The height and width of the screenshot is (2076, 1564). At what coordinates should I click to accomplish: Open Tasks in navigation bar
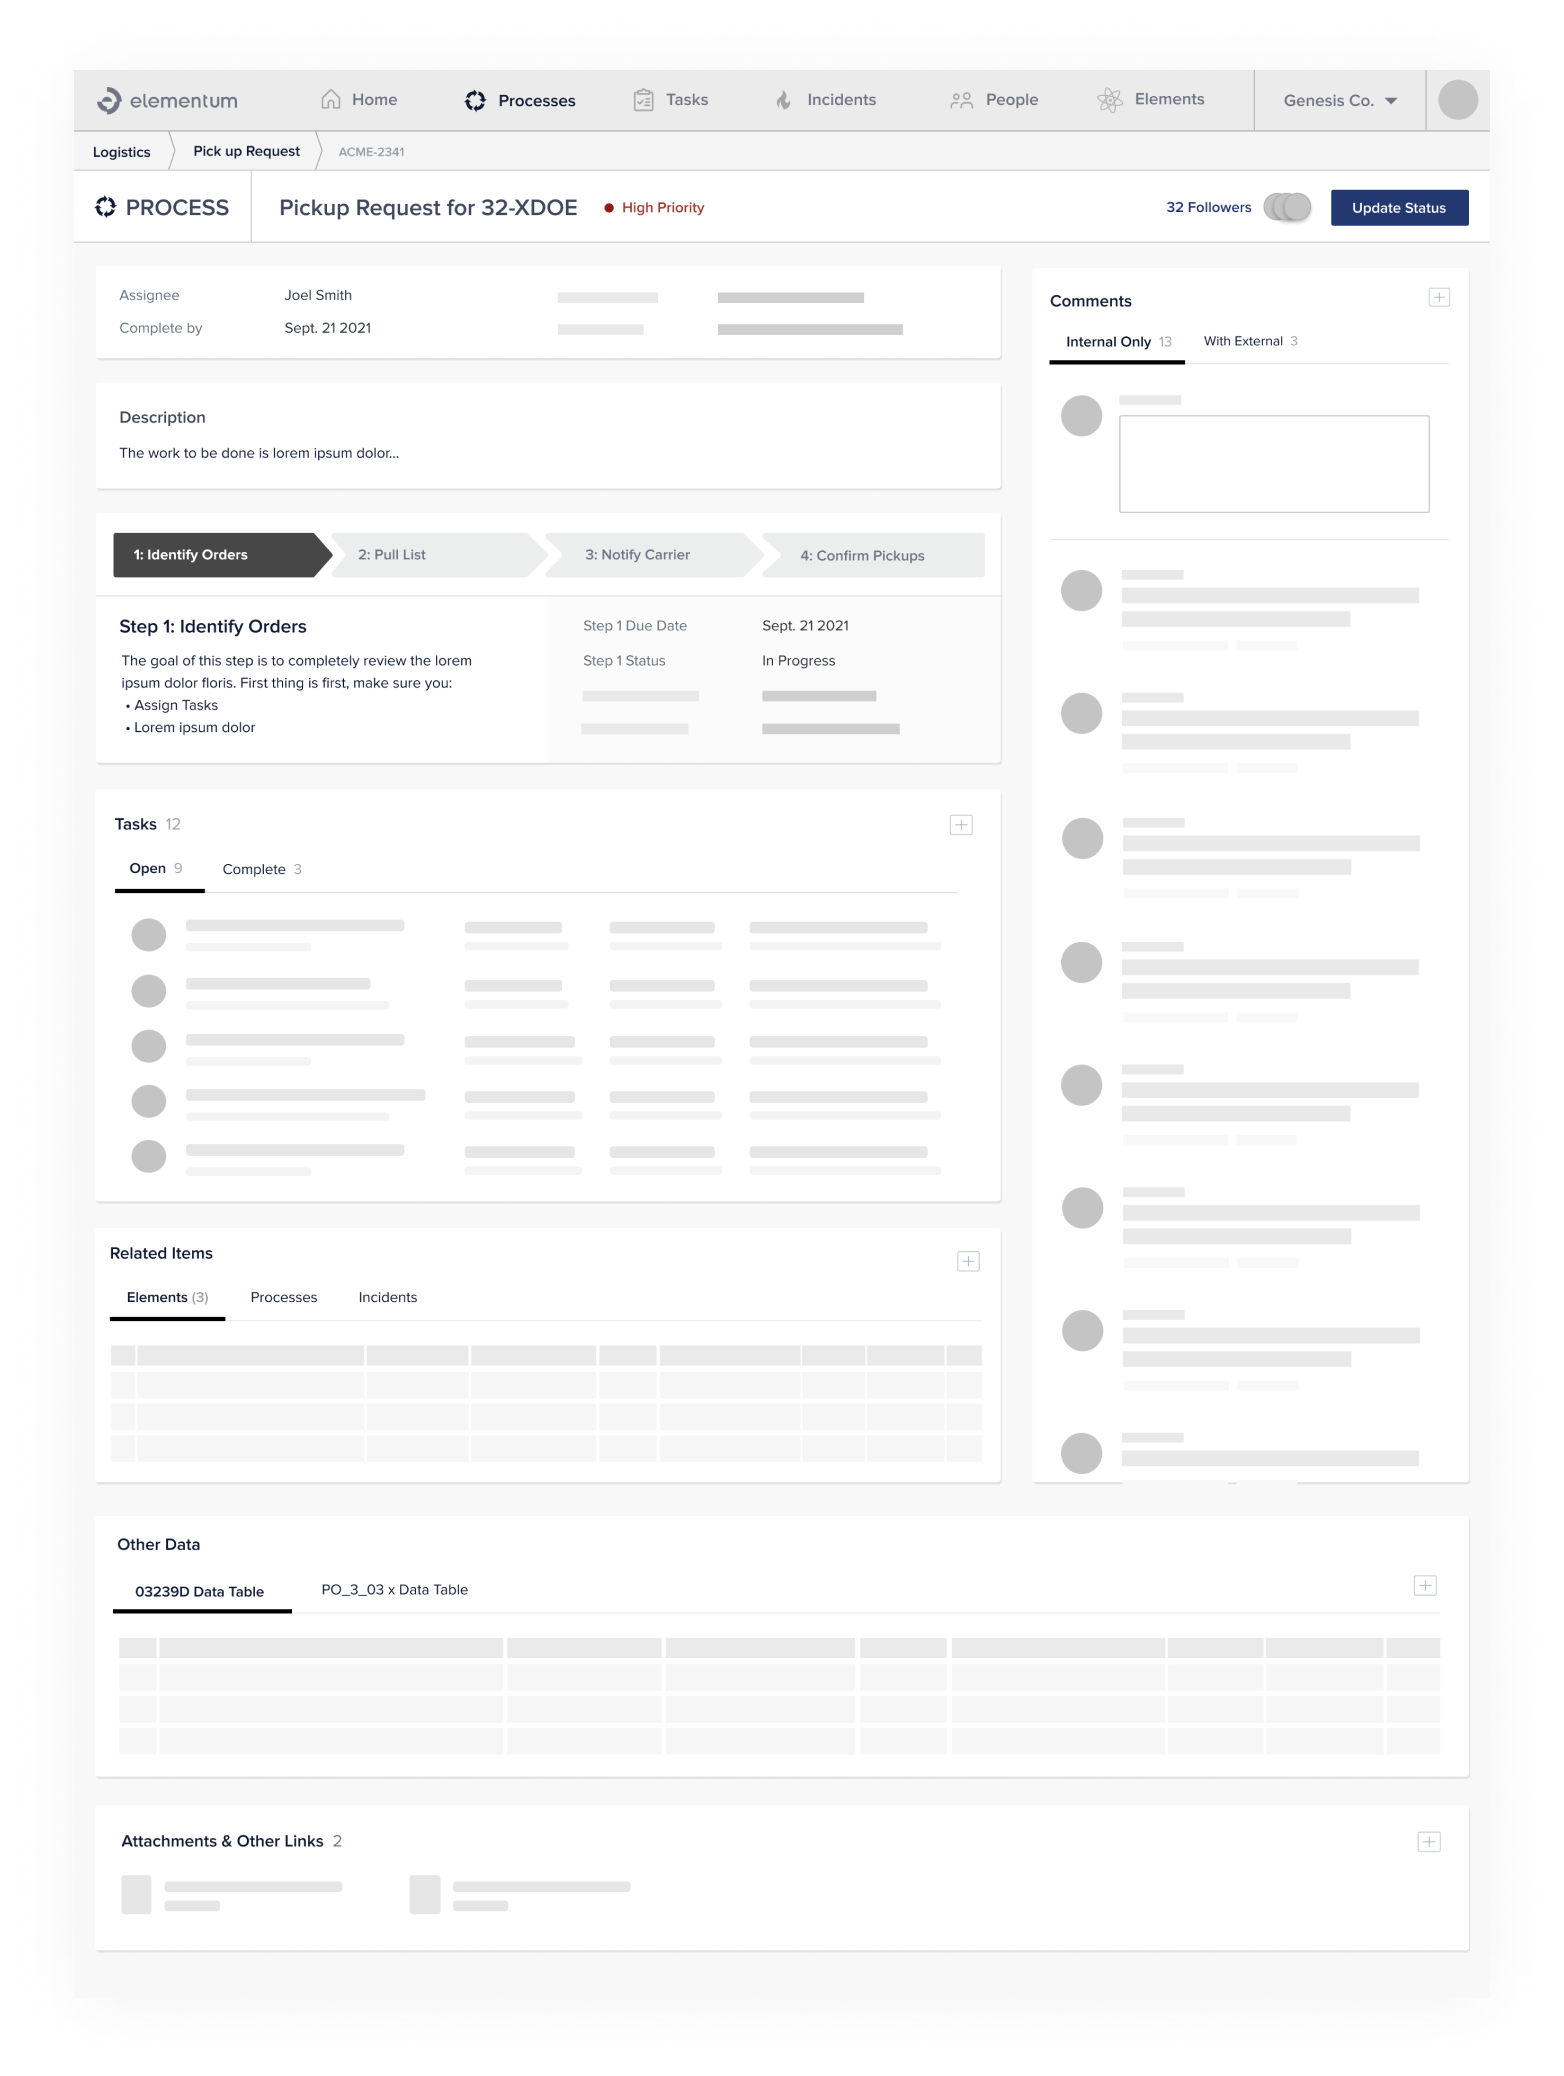[686, 99]
